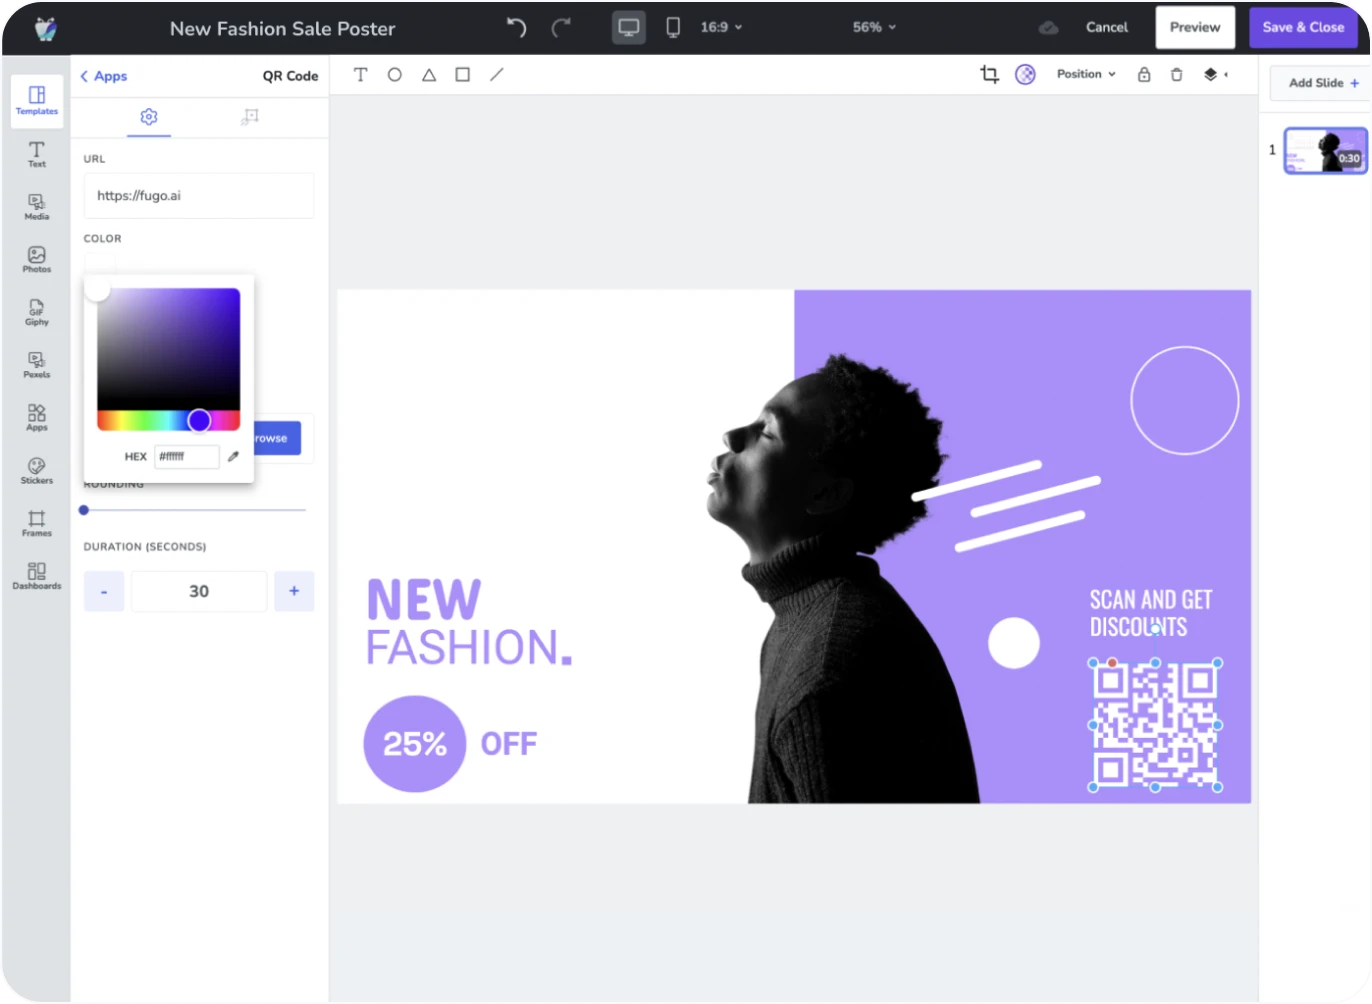Open the layers order dropdown
The width and height of the screenshot is (1372, 1004).
[1216, 74]
